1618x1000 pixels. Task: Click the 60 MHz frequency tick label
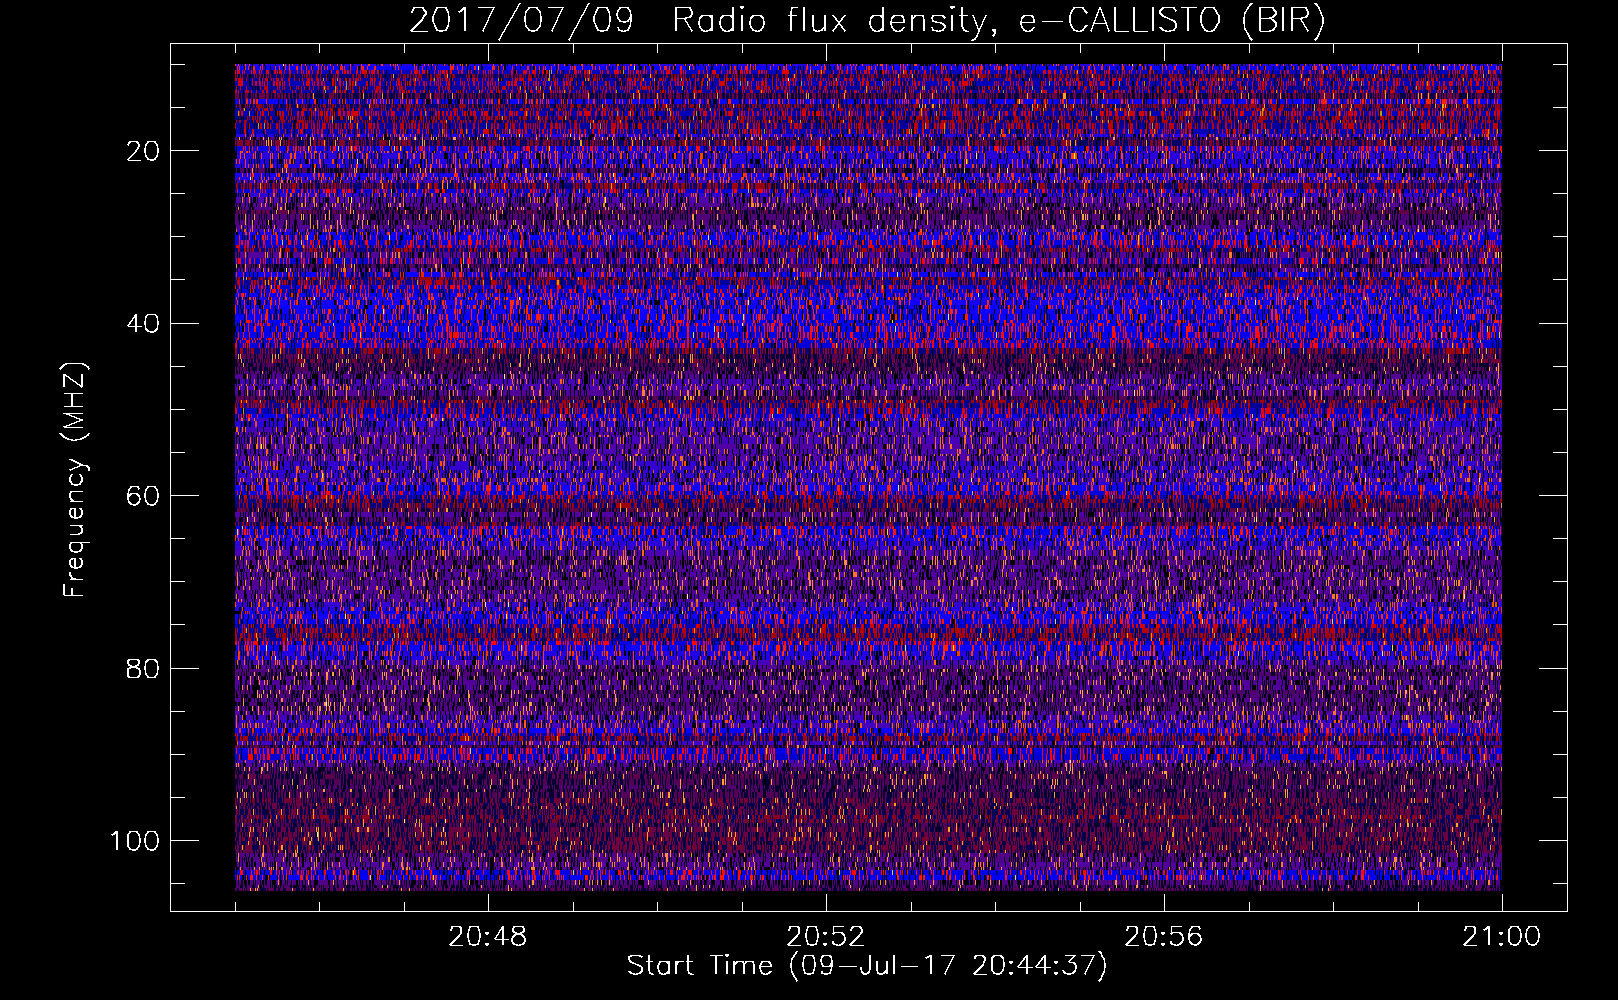click(144, 496)
